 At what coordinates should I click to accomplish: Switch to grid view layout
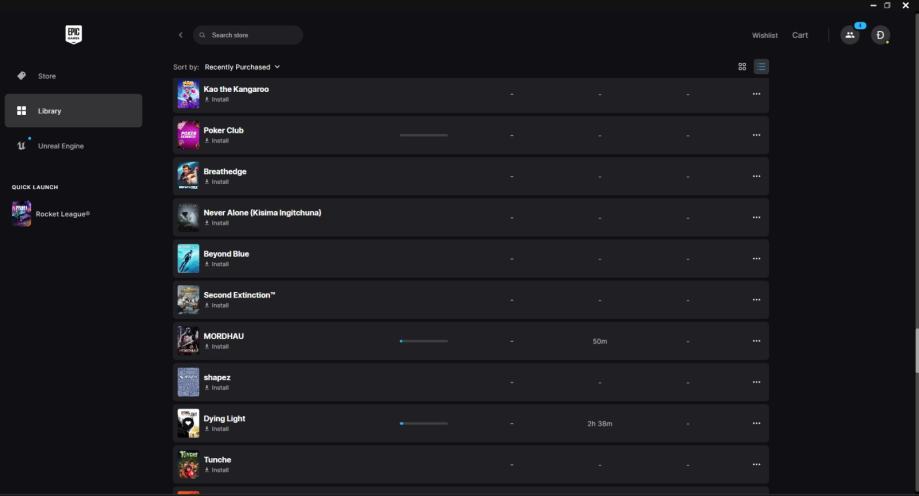(742, 67)
